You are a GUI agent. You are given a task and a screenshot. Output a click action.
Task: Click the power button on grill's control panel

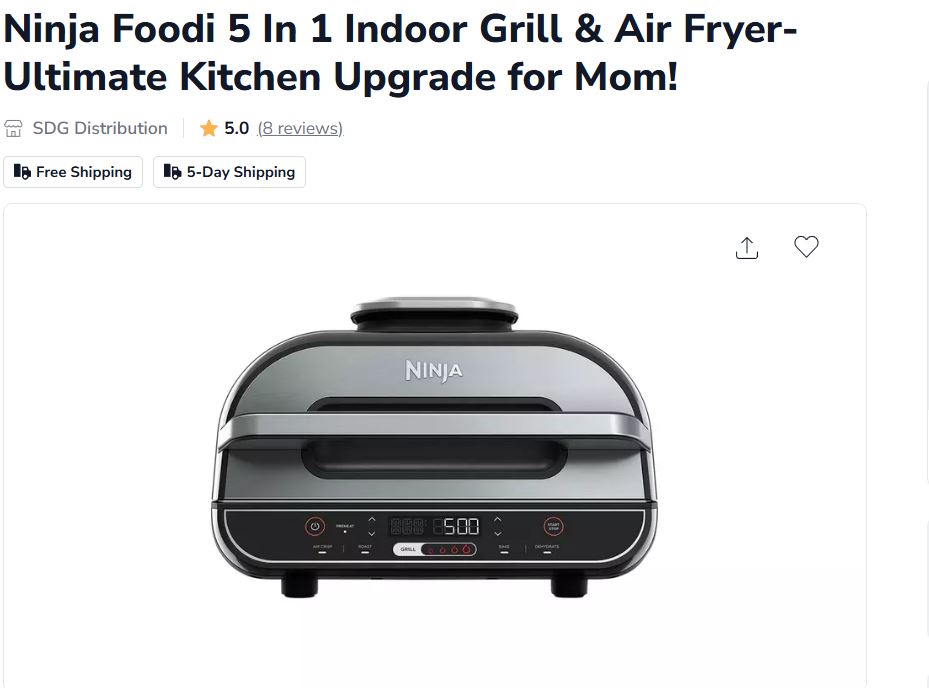[315, 526]
